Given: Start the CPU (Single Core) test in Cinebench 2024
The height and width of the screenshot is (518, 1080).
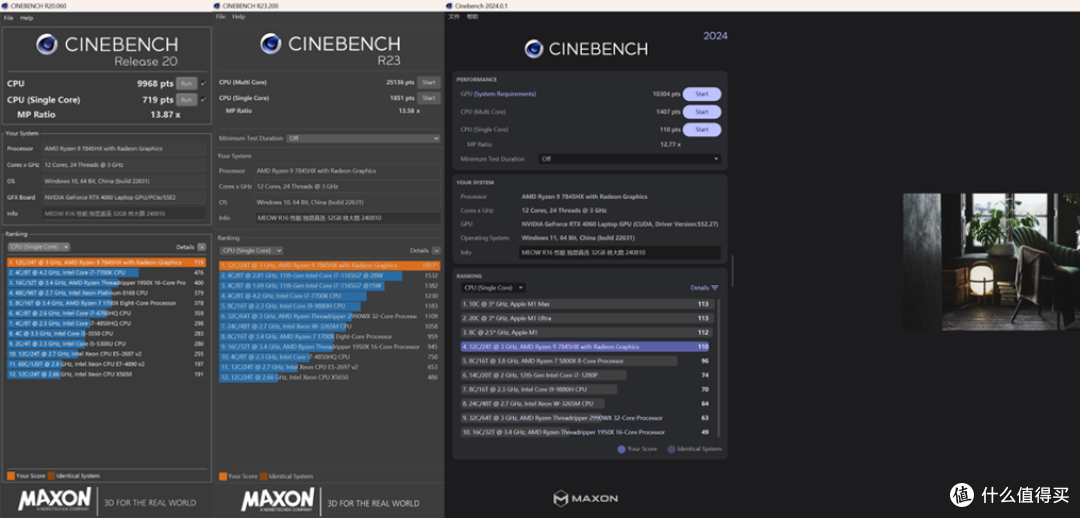Looking at the screenshot, I should point(702,130).
